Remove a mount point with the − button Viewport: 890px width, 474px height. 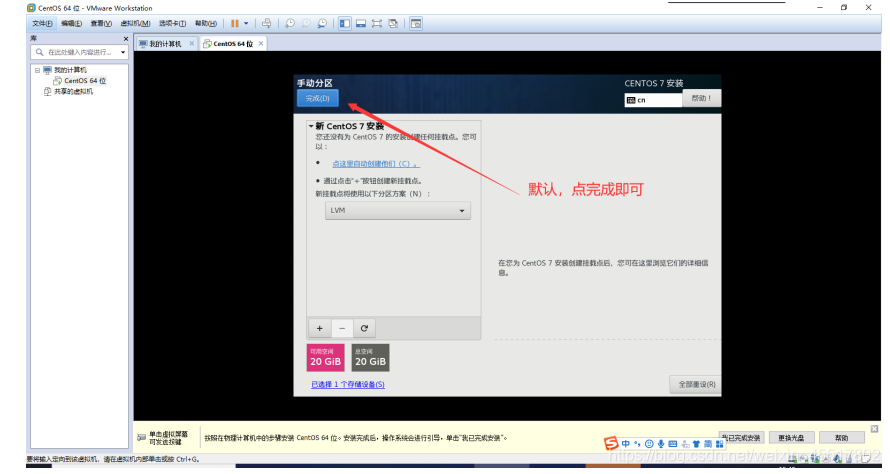342,328
